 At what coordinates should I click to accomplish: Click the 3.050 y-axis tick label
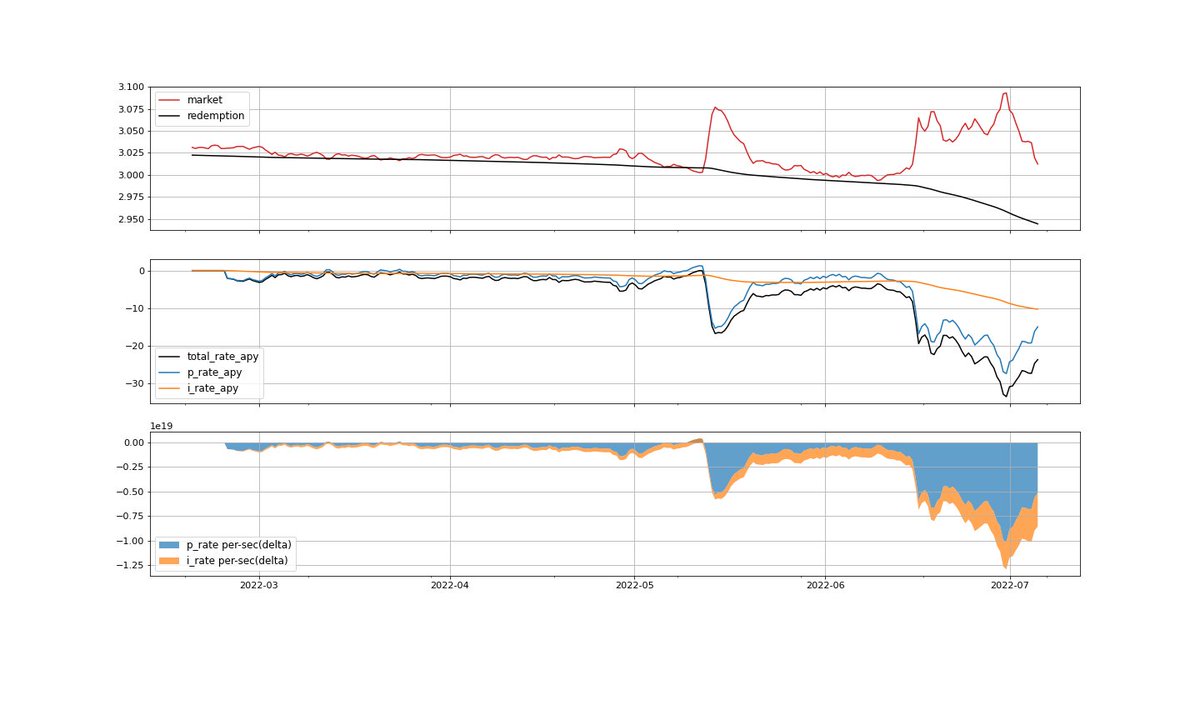click(129, 132)
